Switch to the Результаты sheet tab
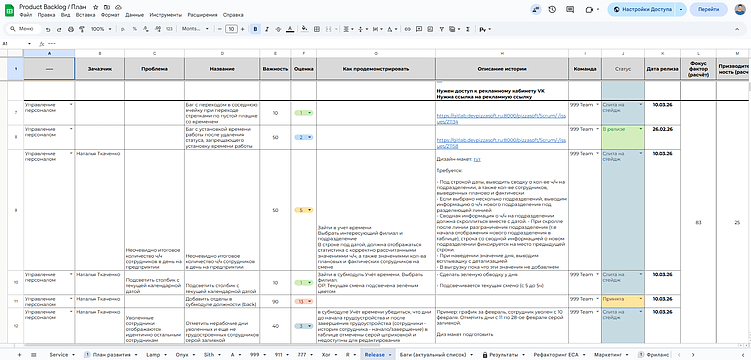Viewport: 751px width, 360px height. (504, 355)
